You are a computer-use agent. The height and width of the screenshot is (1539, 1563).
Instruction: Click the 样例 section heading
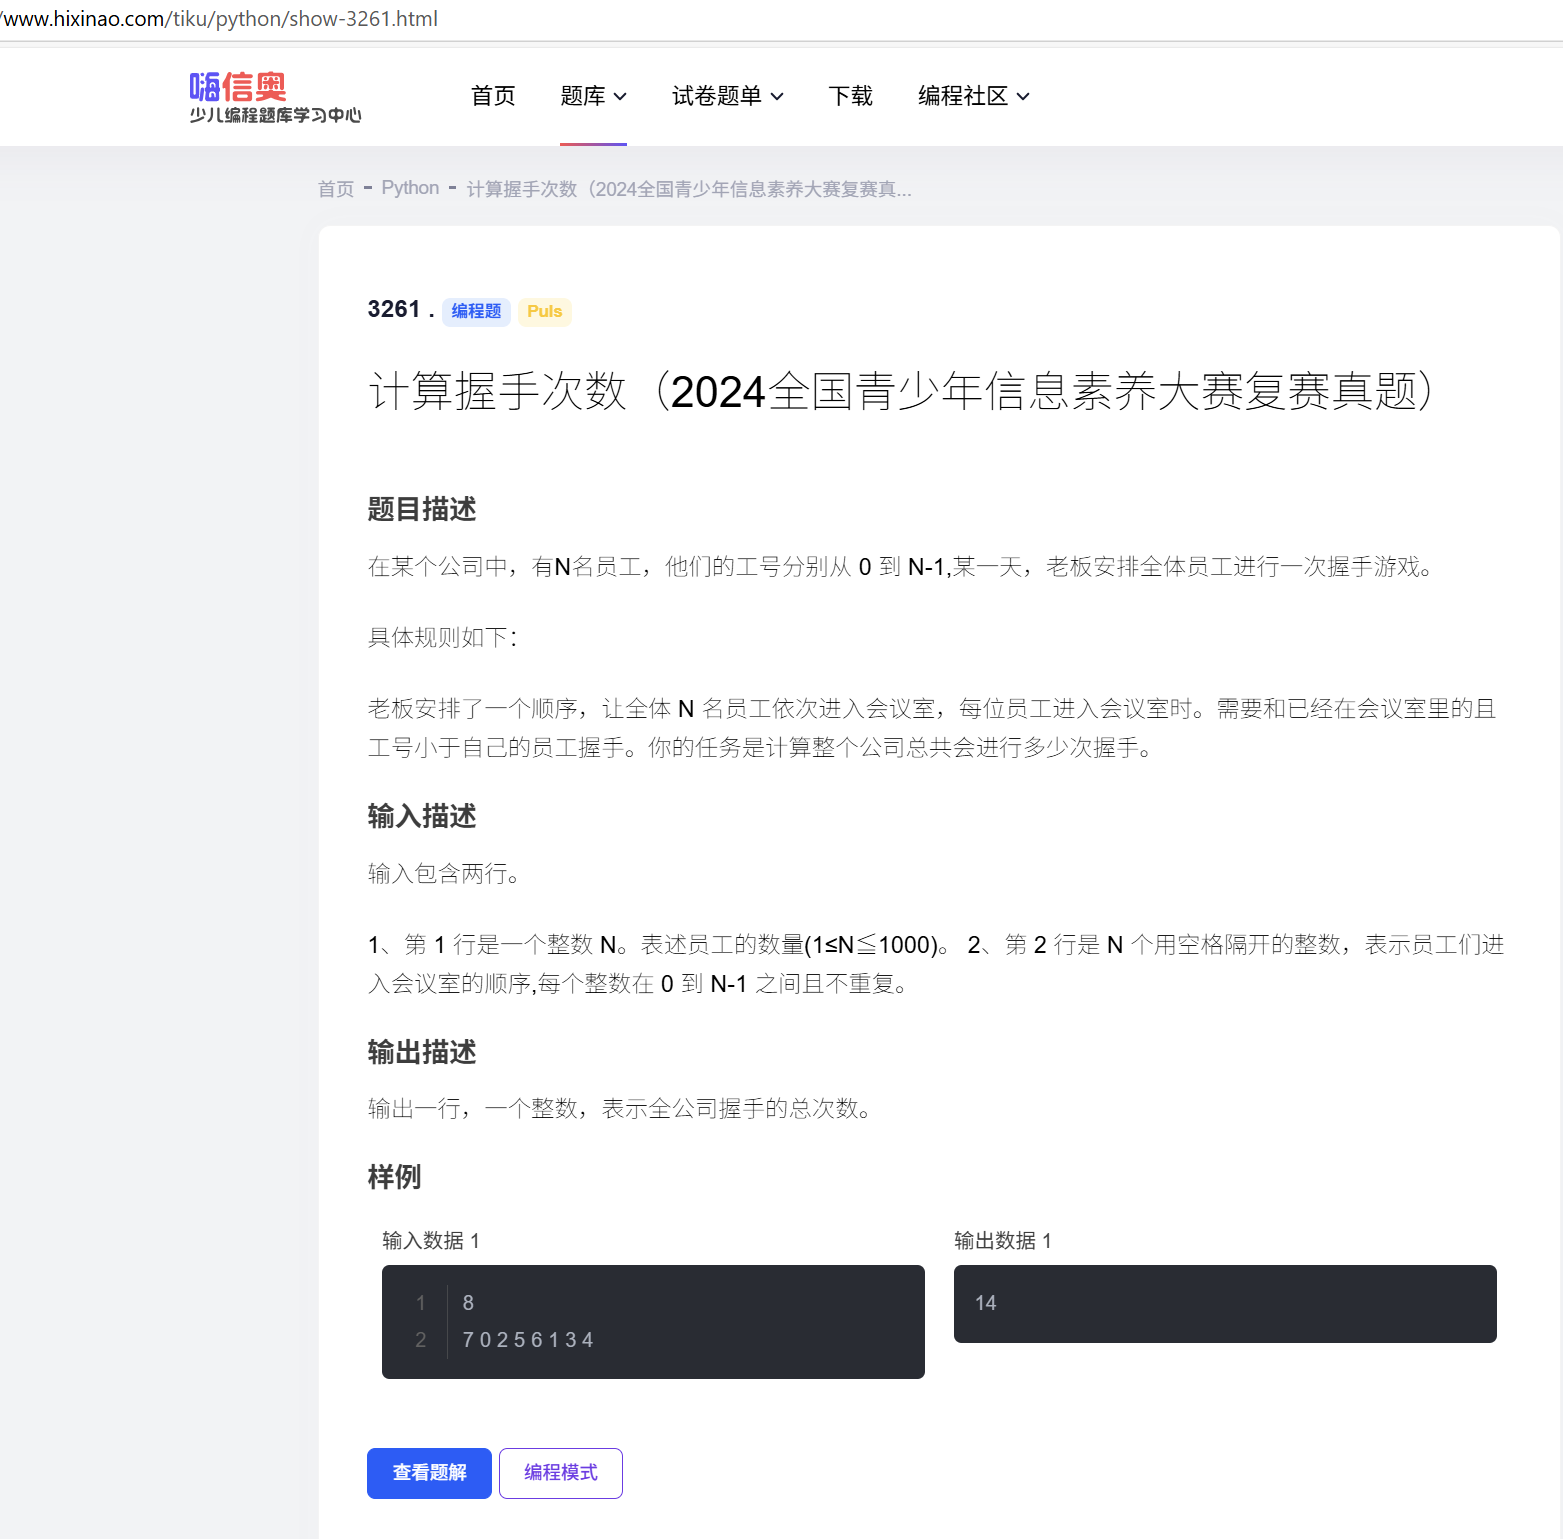click(394, 1177)
